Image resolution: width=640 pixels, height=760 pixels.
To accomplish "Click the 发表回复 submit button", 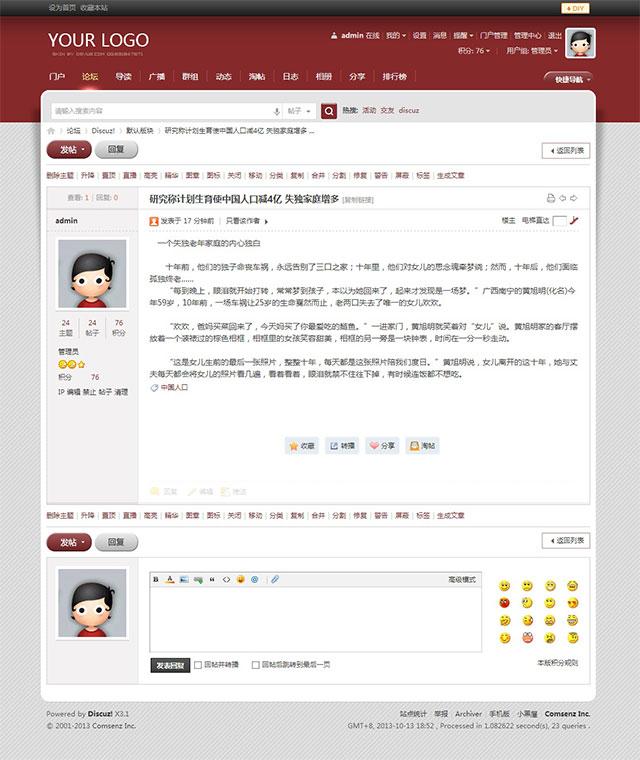I will (x=170, y=664).
